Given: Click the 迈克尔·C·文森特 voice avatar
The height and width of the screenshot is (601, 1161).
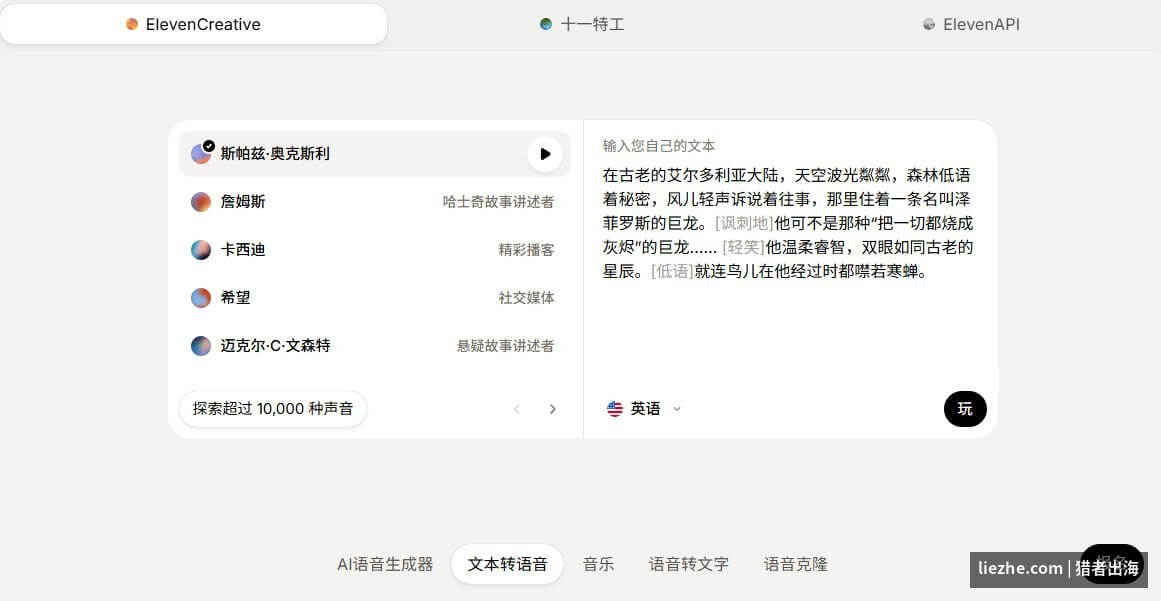Looking at the screenshot, I should [201, 346].
